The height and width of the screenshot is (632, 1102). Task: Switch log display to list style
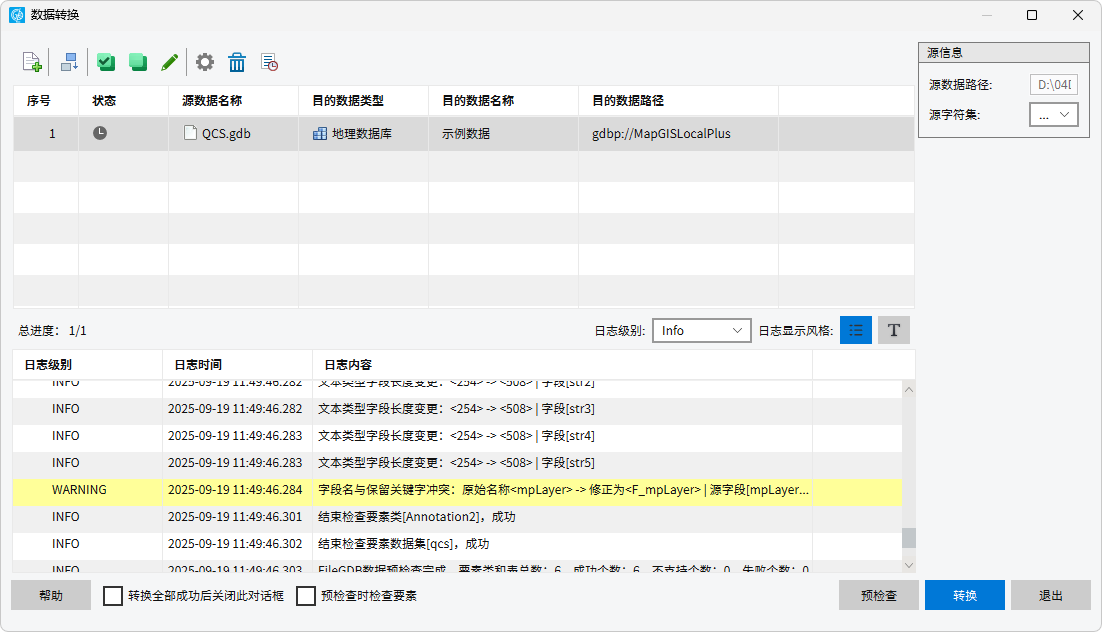[x=856, y=330]
